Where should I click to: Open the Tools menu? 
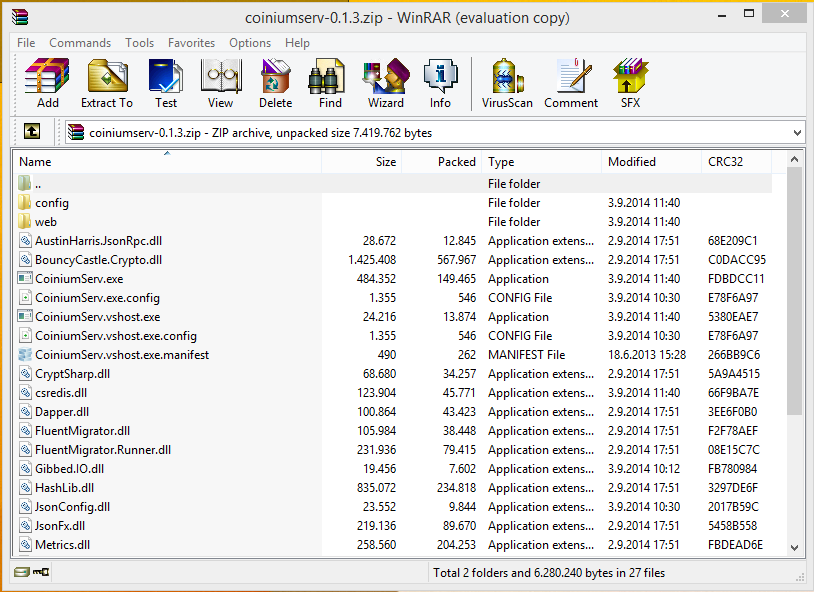(139, 43)
